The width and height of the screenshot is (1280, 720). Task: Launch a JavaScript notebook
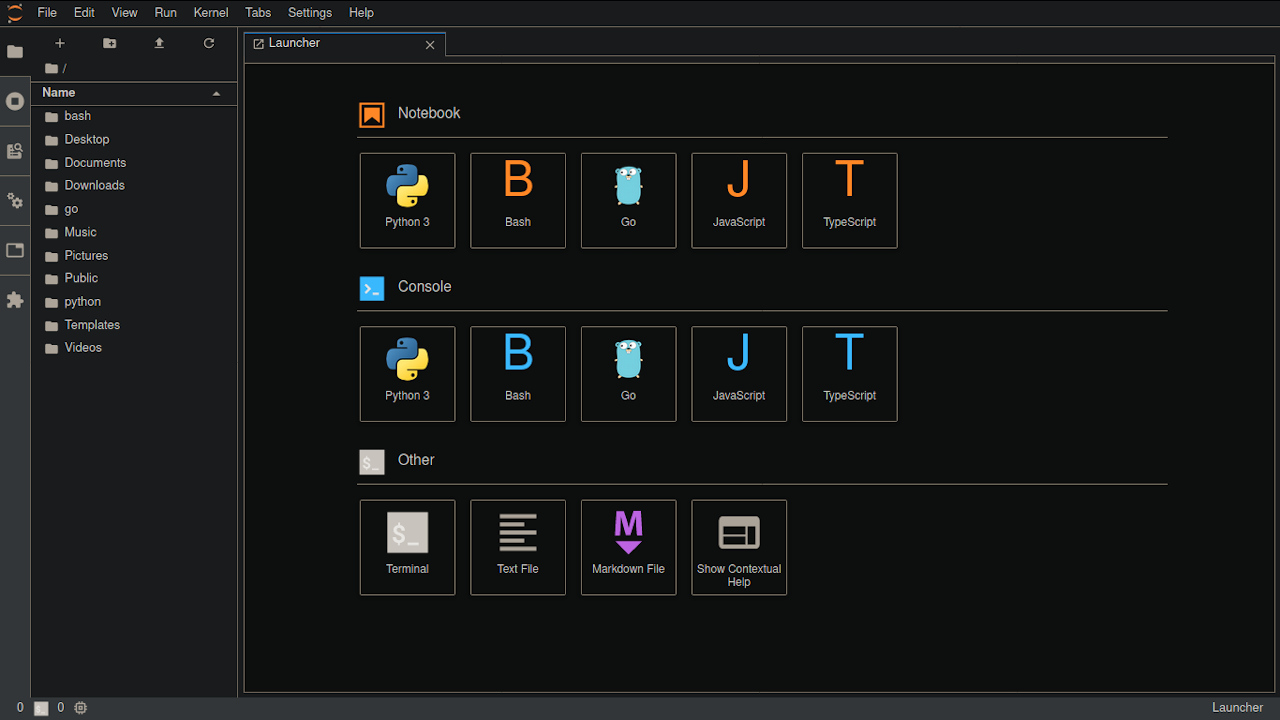click(x=739, y=200)
